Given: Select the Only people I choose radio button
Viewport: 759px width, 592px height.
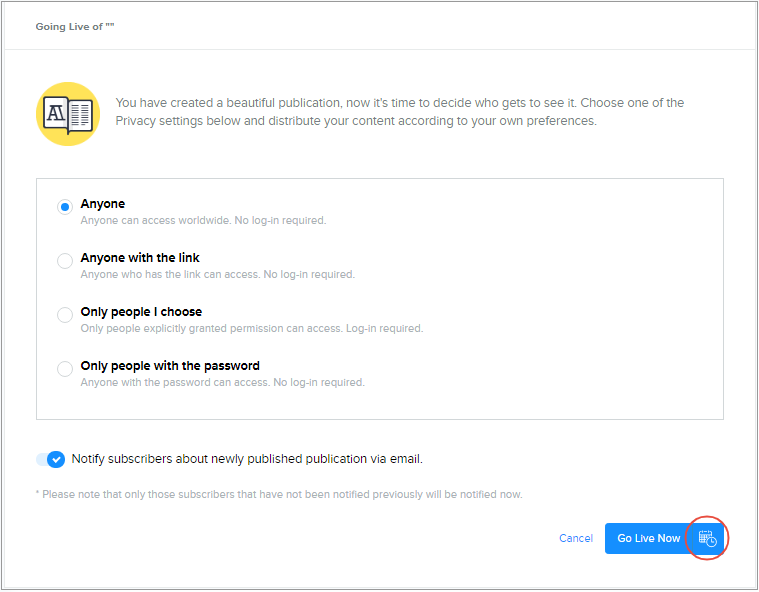Looking at the screenshot, I should (65, 315).
